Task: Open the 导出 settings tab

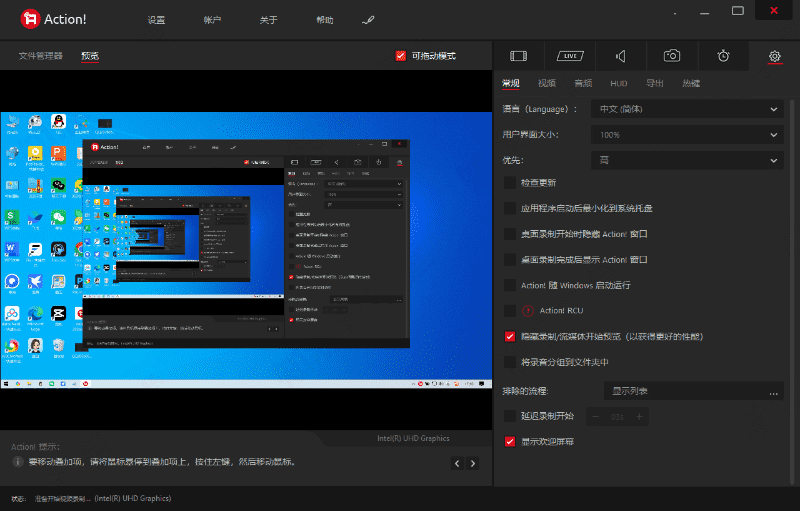Action: tap(655, 83)
